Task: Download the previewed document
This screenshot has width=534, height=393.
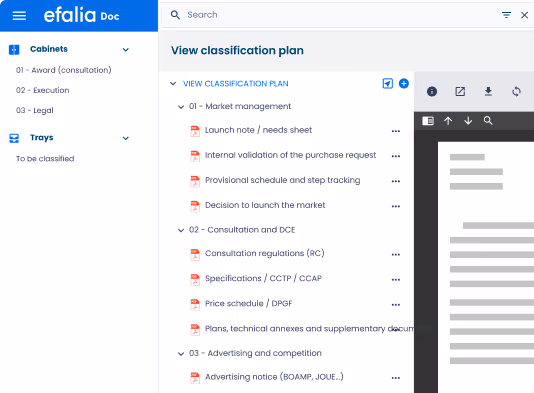Action: [x=488, y=91]
